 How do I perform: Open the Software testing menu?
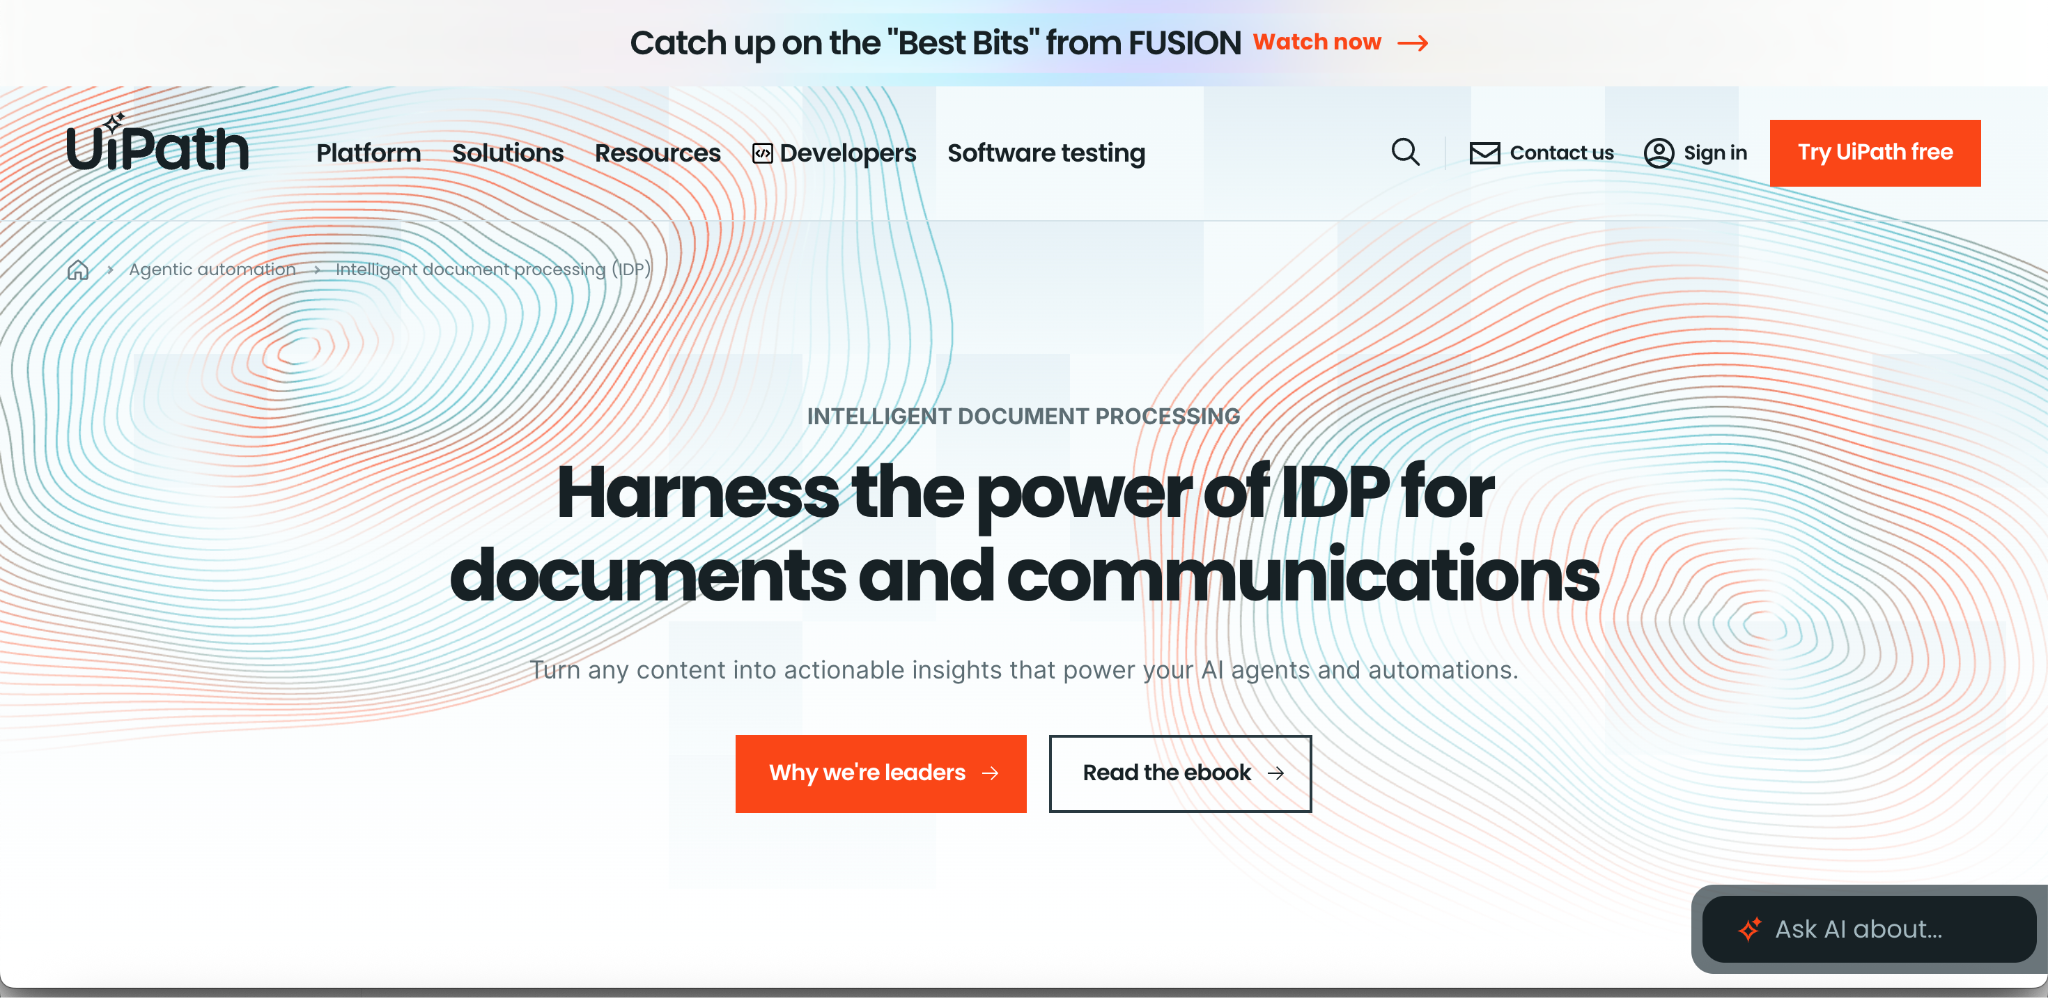tap(1046, 153)
